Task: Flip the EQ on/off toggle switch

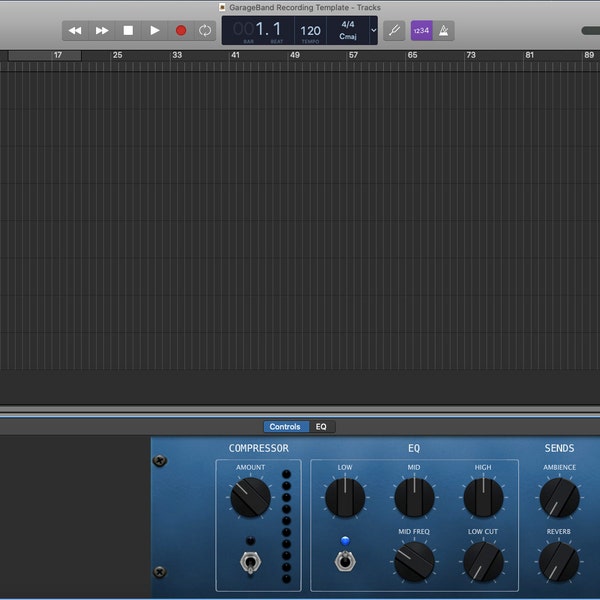Action: point(345,561)
